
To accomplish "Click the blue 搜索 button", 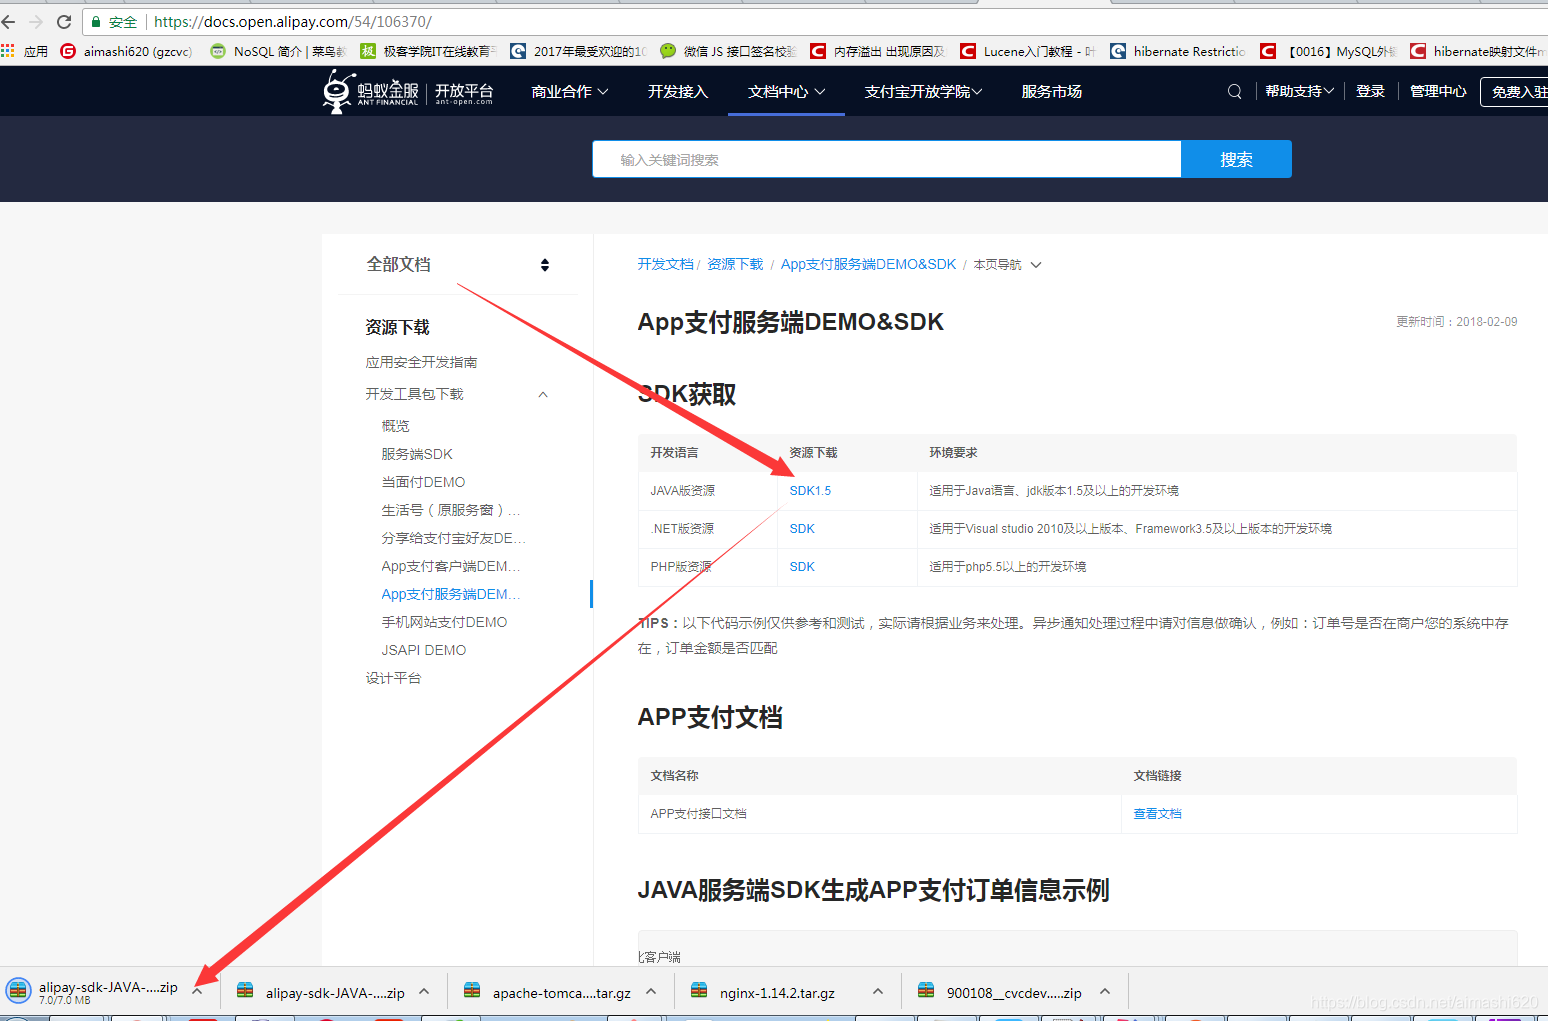I will [x=1236, y=159].
